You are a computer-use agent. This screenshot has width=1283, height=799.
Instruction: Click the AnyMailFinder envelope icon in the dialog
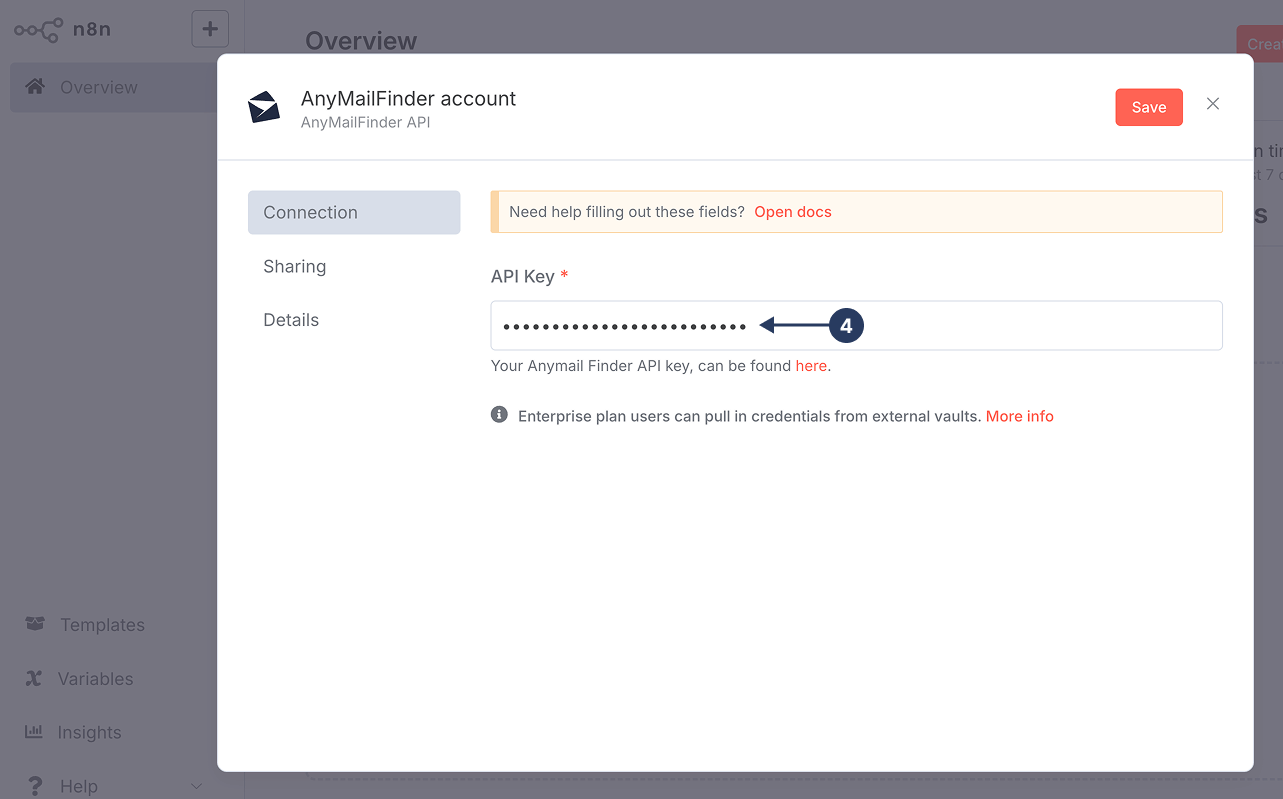coord(264,106)
